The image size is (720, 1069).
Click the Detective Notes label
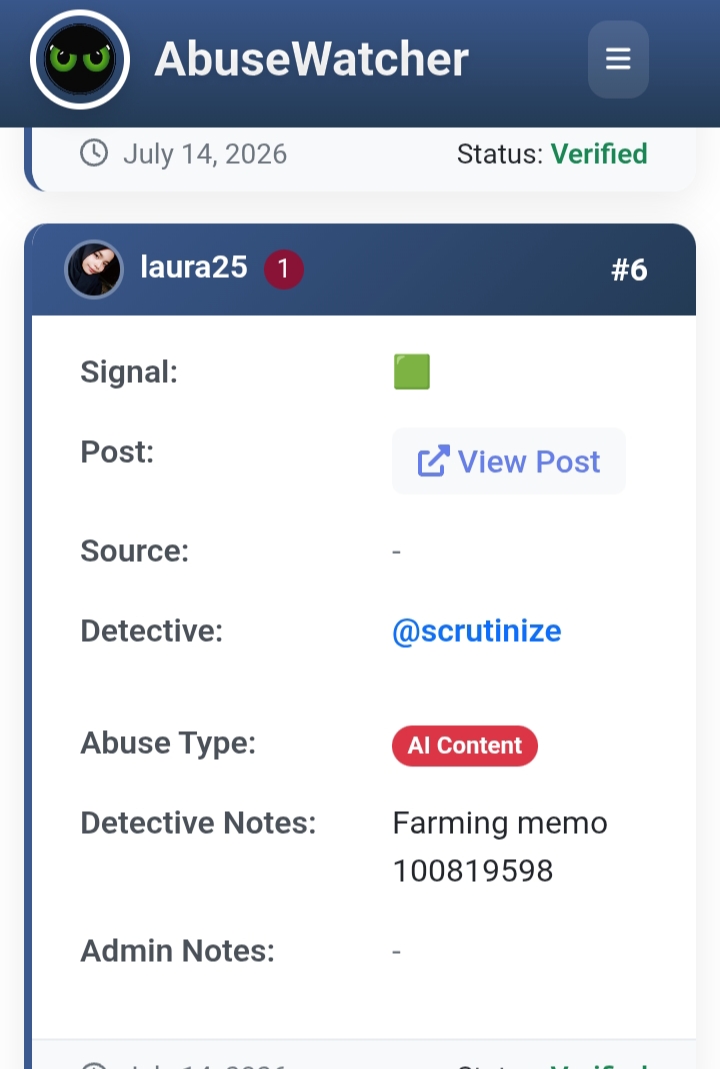point(198,823)
